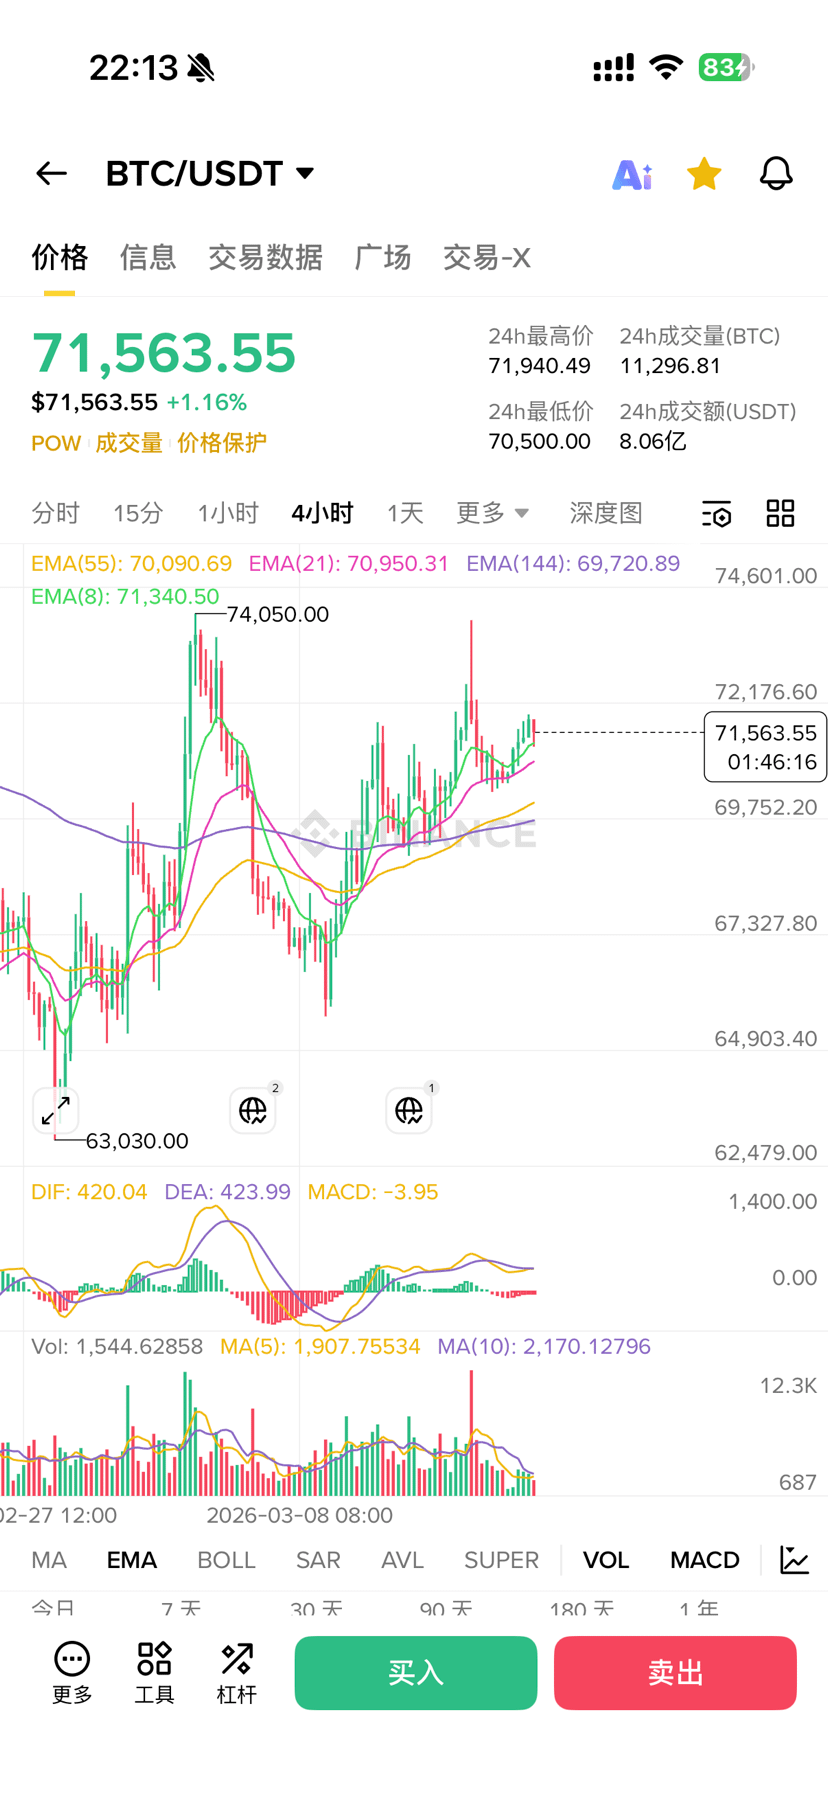Tap the red 卖出 button

[675, 1673]
